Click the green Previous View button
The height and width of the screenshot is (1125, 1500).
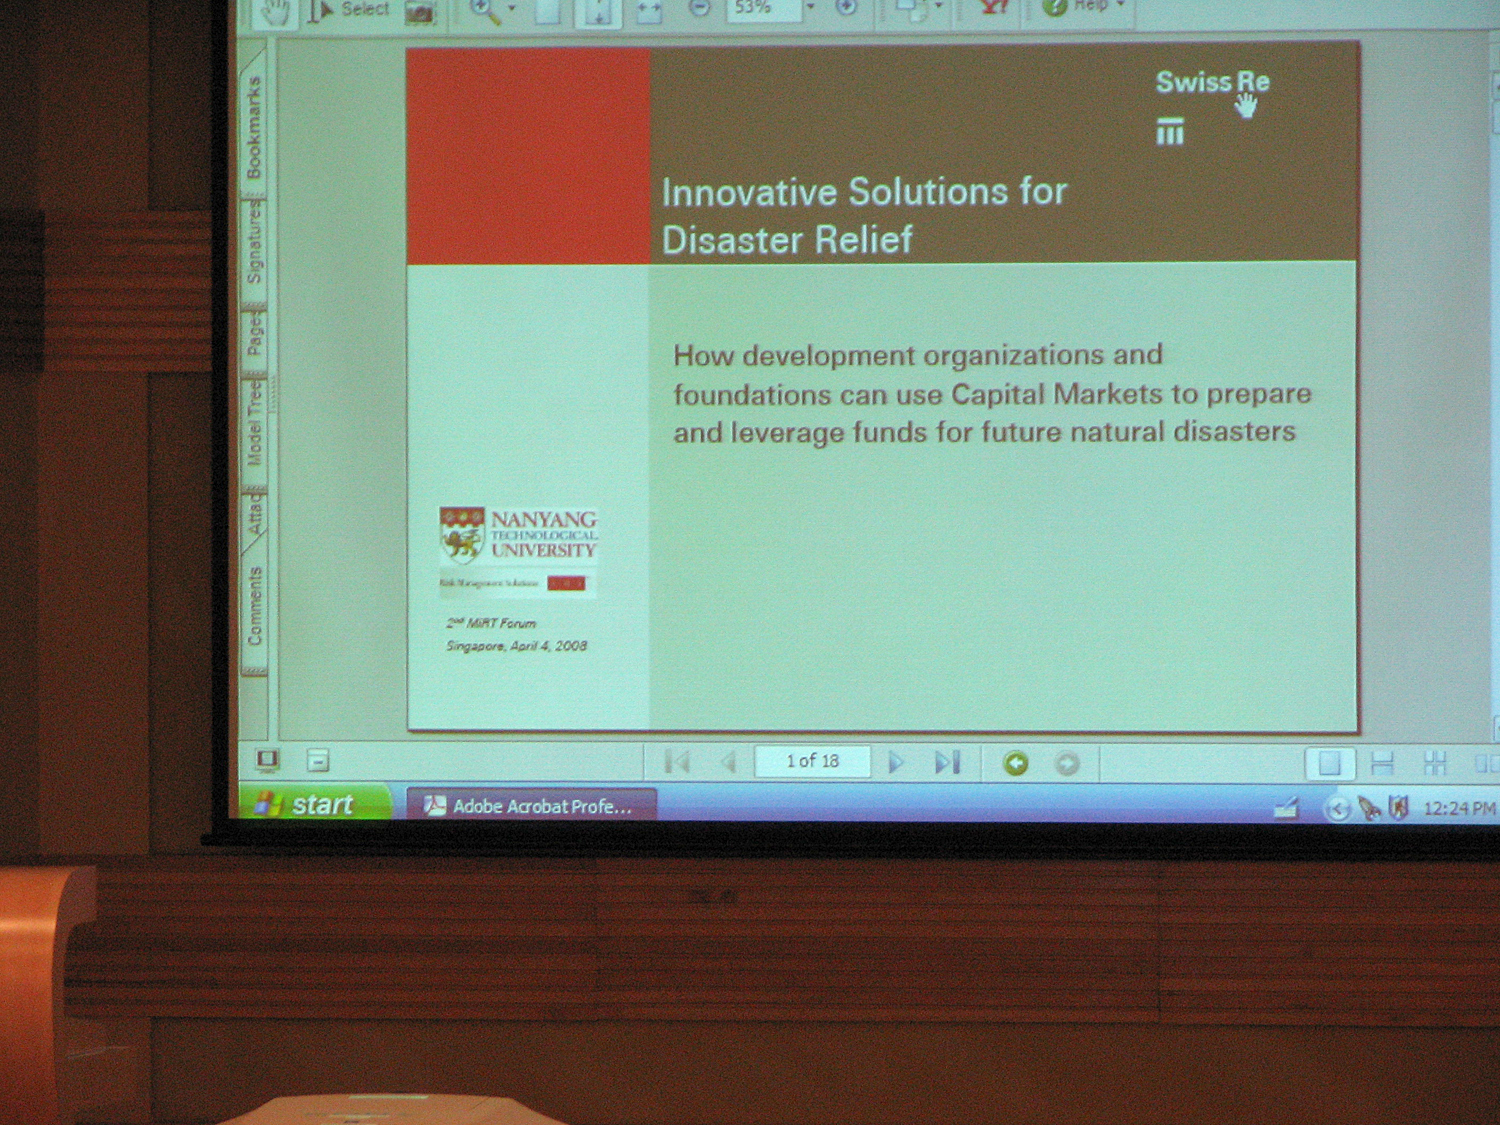1015,764
